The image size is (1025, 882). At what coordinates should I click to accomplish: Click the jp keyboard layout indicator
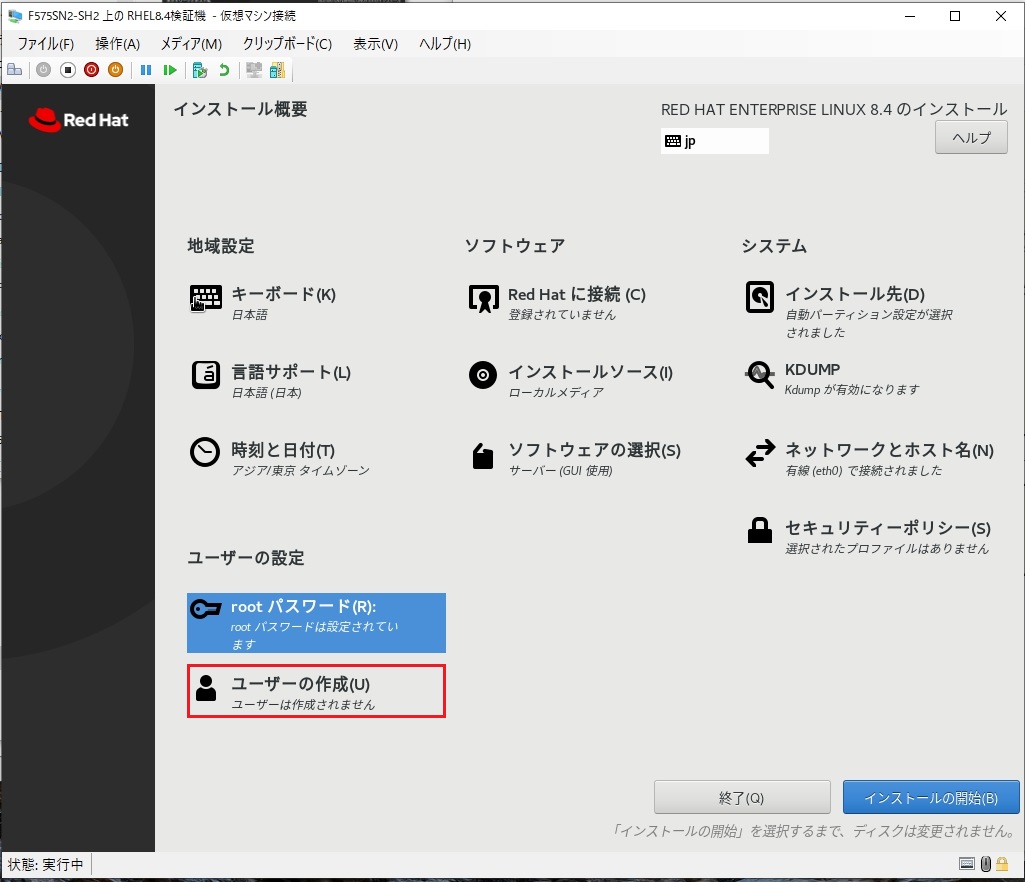pos(714,141)
